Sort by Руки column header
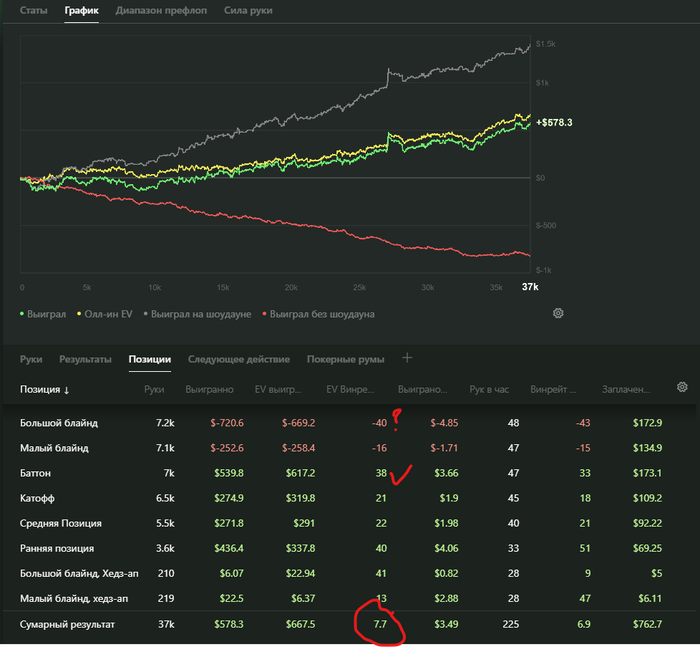 point(154,389)
